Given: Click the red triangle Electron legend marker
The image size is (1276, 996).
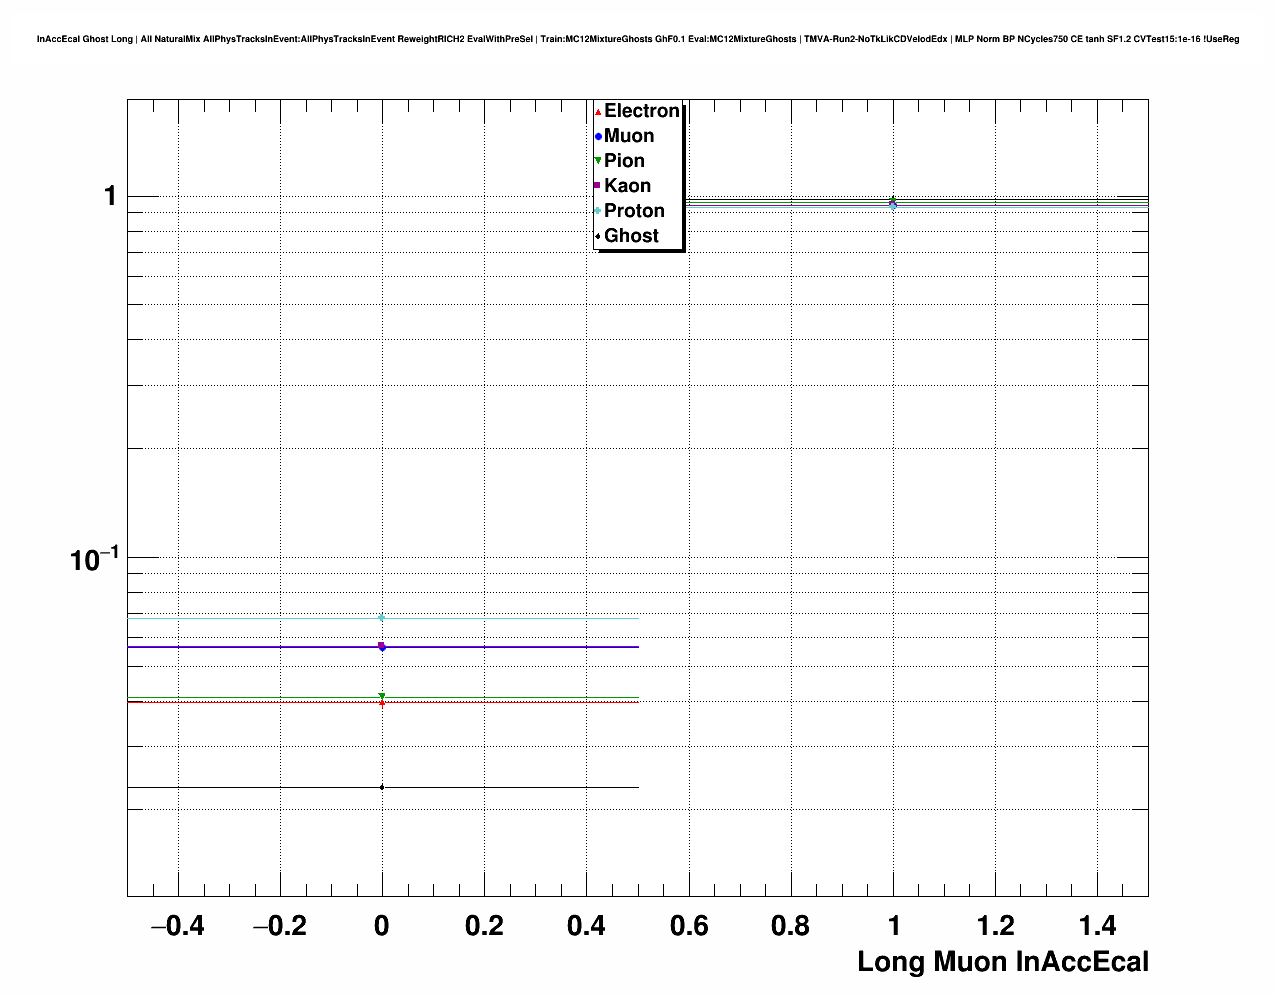Looking at the screenshot, I should tap(598, 112).
